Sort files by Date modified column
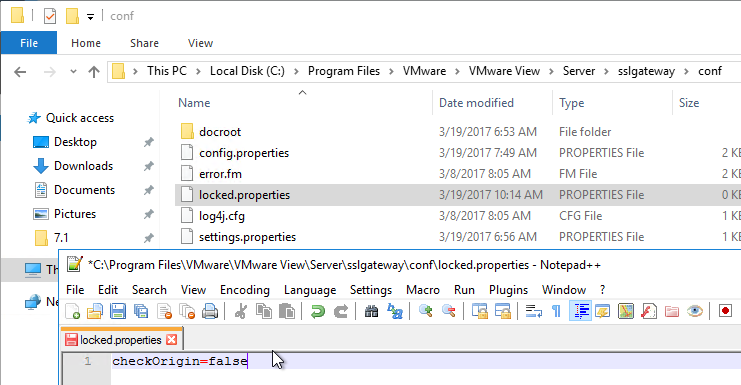The height and width of the screenshot is (385, 741). click(476, 103)
